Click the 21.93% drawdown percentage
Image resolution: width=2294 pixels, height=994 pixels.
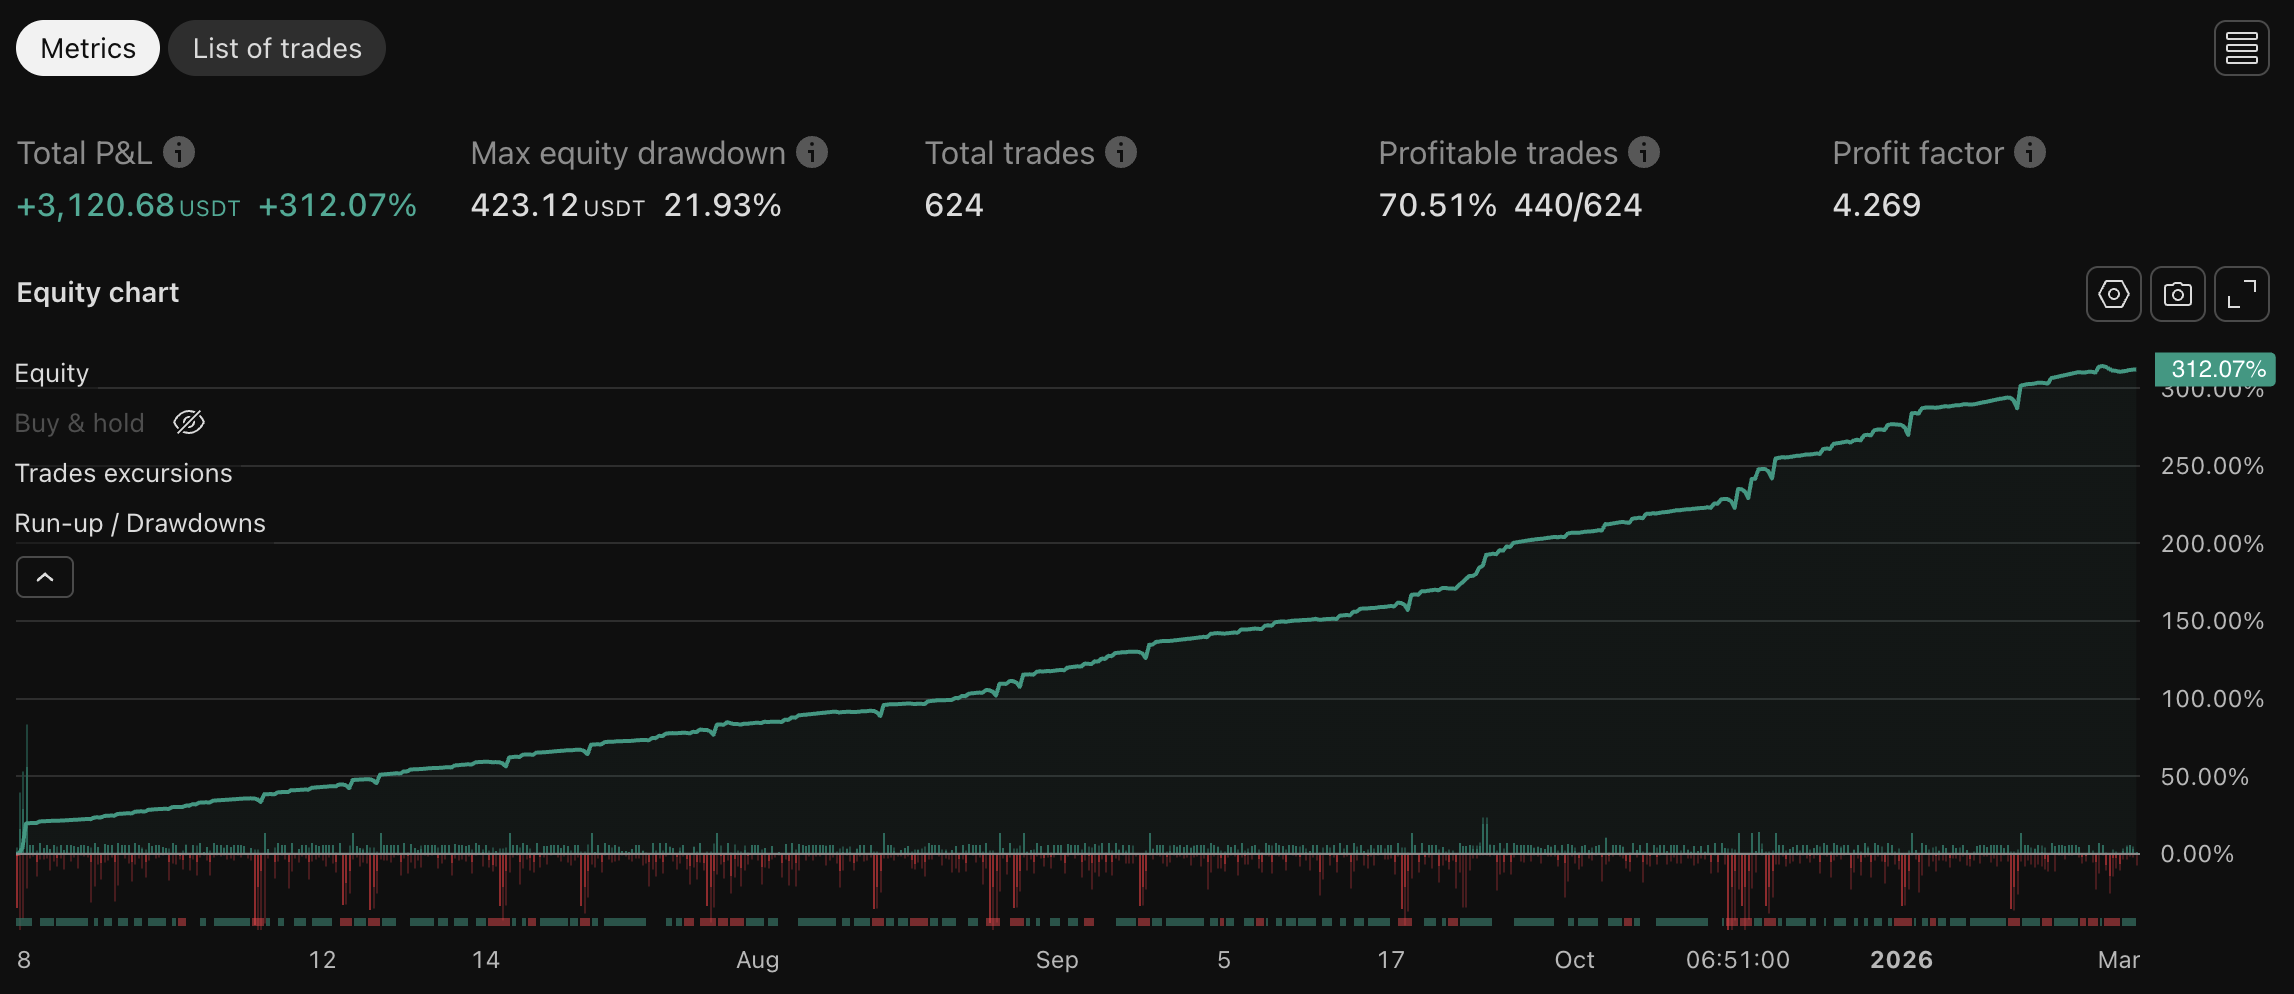(722, 205)
